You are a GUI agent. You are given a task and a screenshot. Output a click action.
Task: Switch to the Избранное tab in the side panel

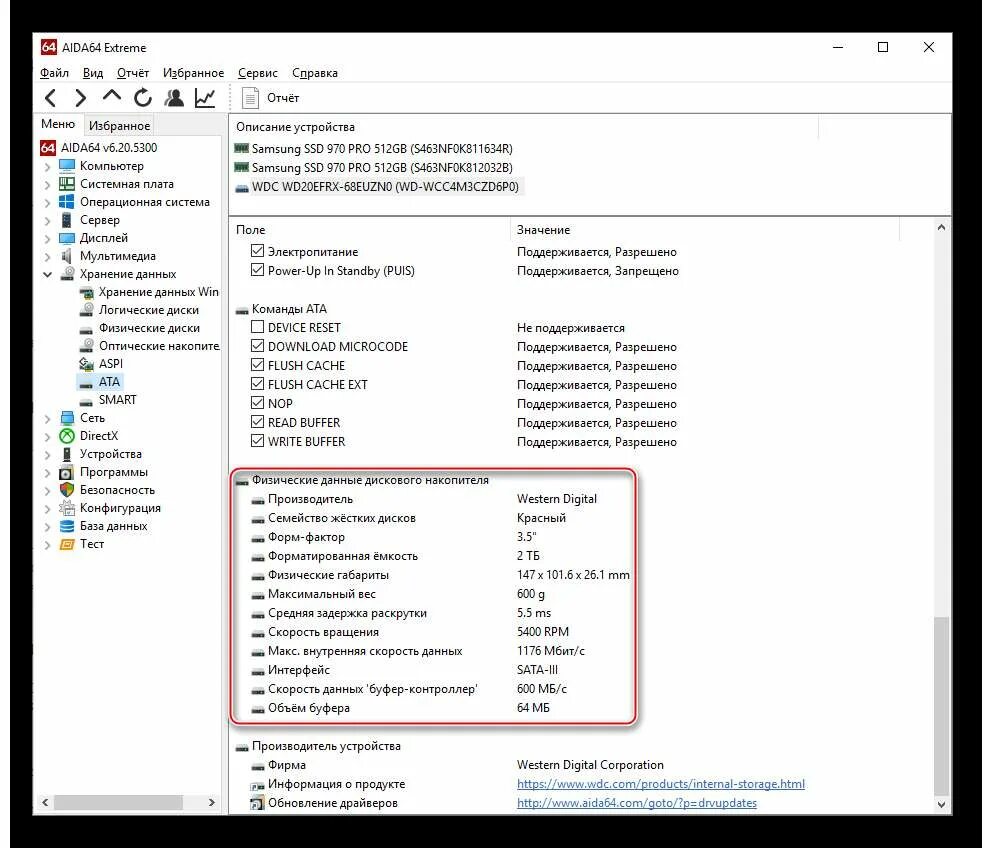(x=119, y=126)
